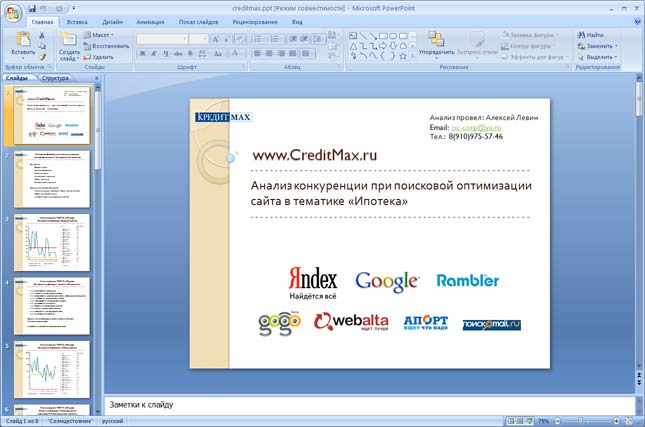Clear all formatting with the eraser icon
Image resolution: width=645 pixels, height=427 pixels.
click(240, 39)
